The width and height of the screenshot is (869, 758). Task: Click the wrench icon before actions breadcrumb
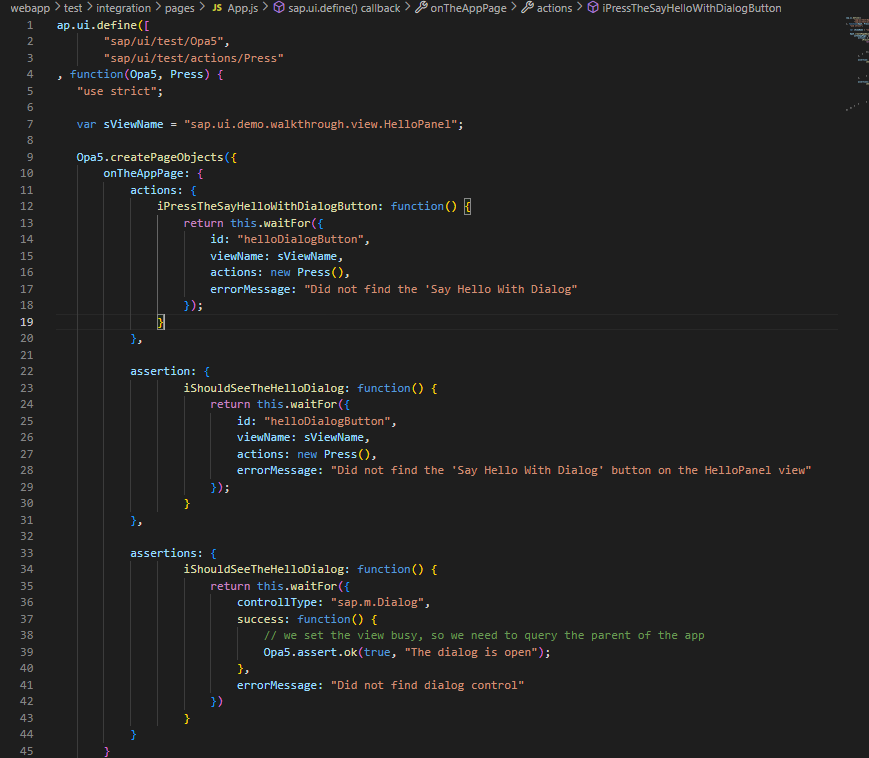tap(528, 8)
